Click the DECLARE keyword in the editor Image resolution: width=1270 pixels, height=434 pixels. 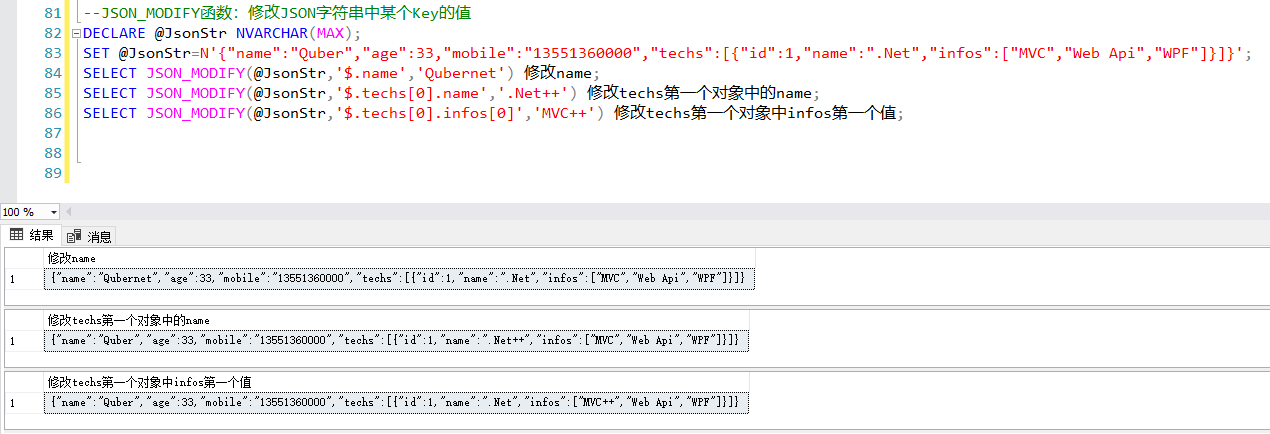115,34
